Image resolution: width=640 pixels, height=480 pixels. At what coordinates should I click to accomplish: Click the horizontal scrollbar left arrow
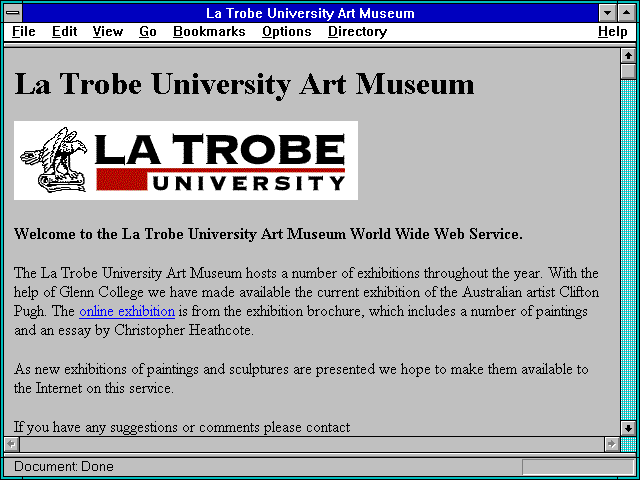[11, 444]
